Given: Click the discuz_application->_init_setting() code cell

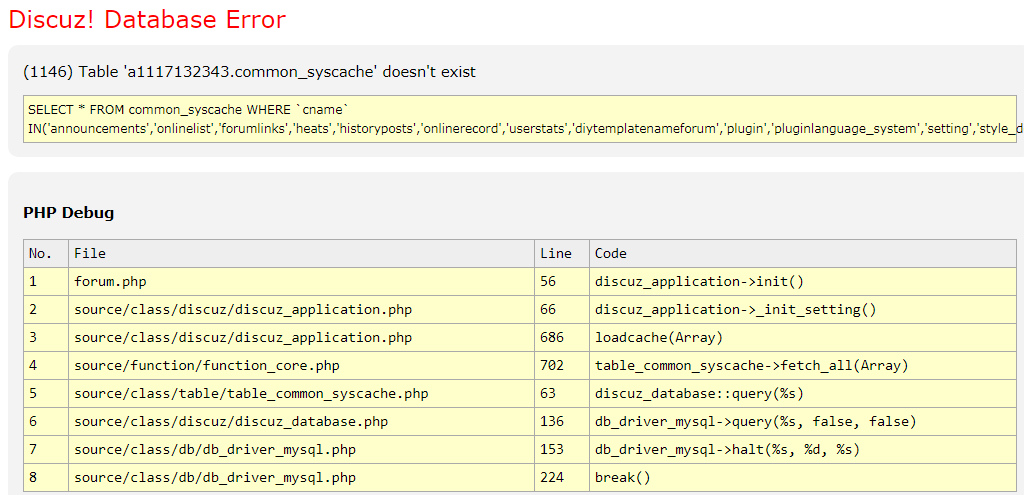Looking at the screenshot, I should (x=803, y=310).
